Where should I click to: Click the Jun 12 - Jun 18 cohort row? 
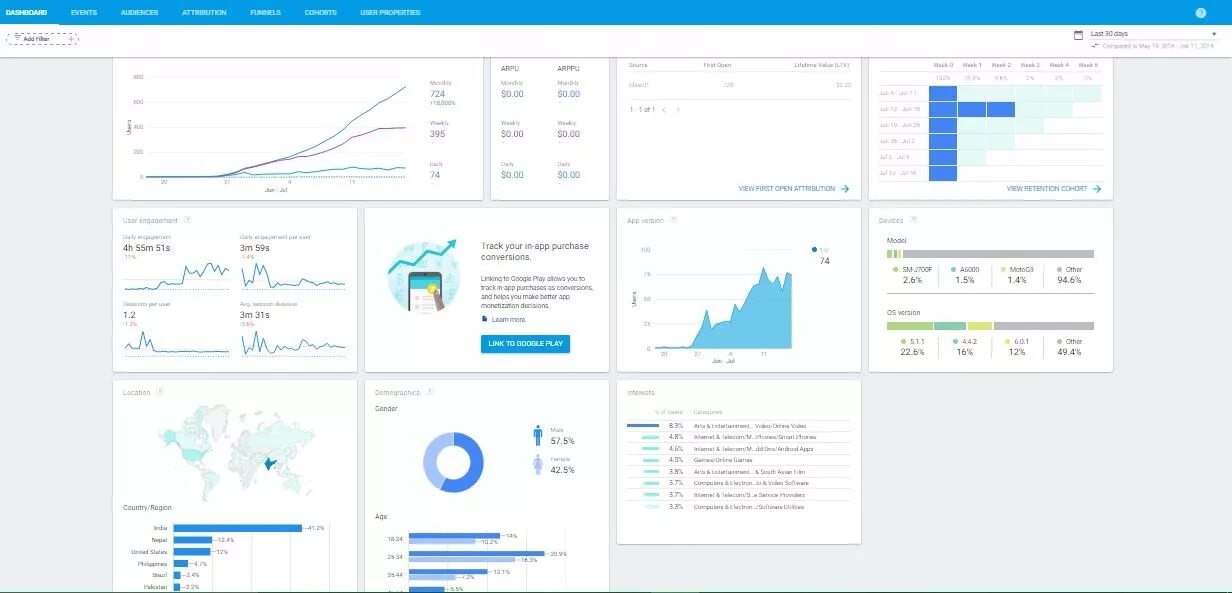(x=990, y=109)
